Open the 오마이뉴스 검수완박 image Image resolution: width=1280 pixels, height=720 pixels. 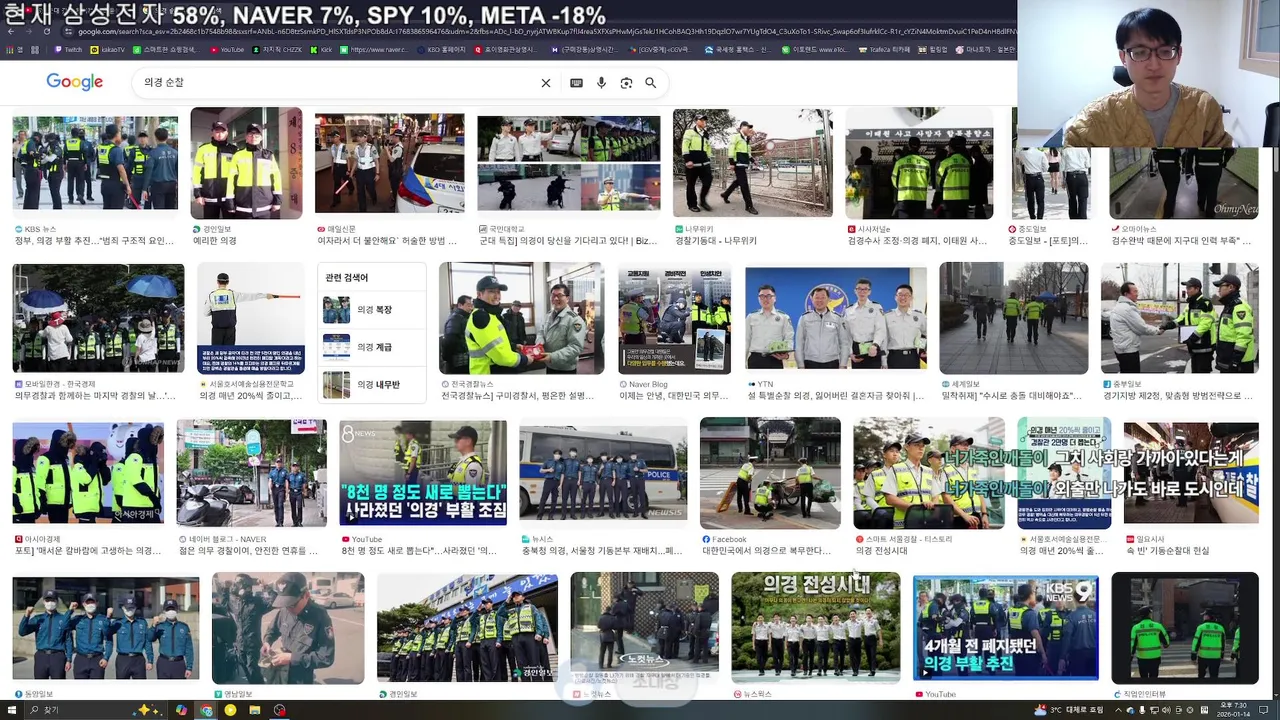click(x=1184, y=184)
